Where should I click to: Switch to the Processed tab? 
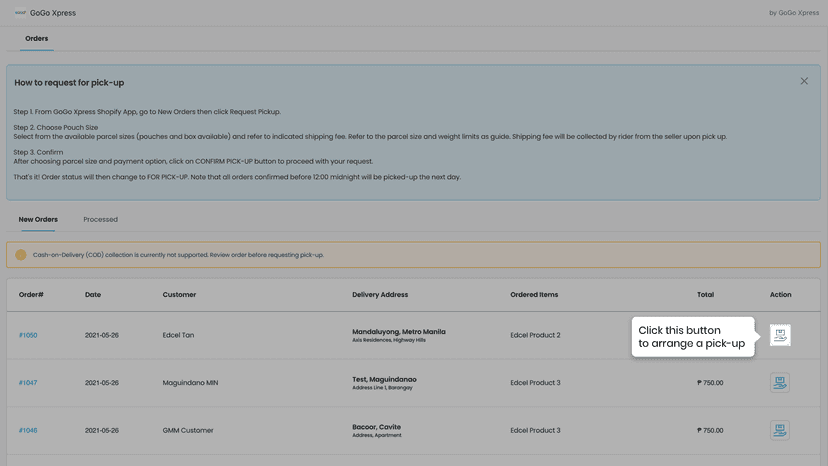coord(100,219)
